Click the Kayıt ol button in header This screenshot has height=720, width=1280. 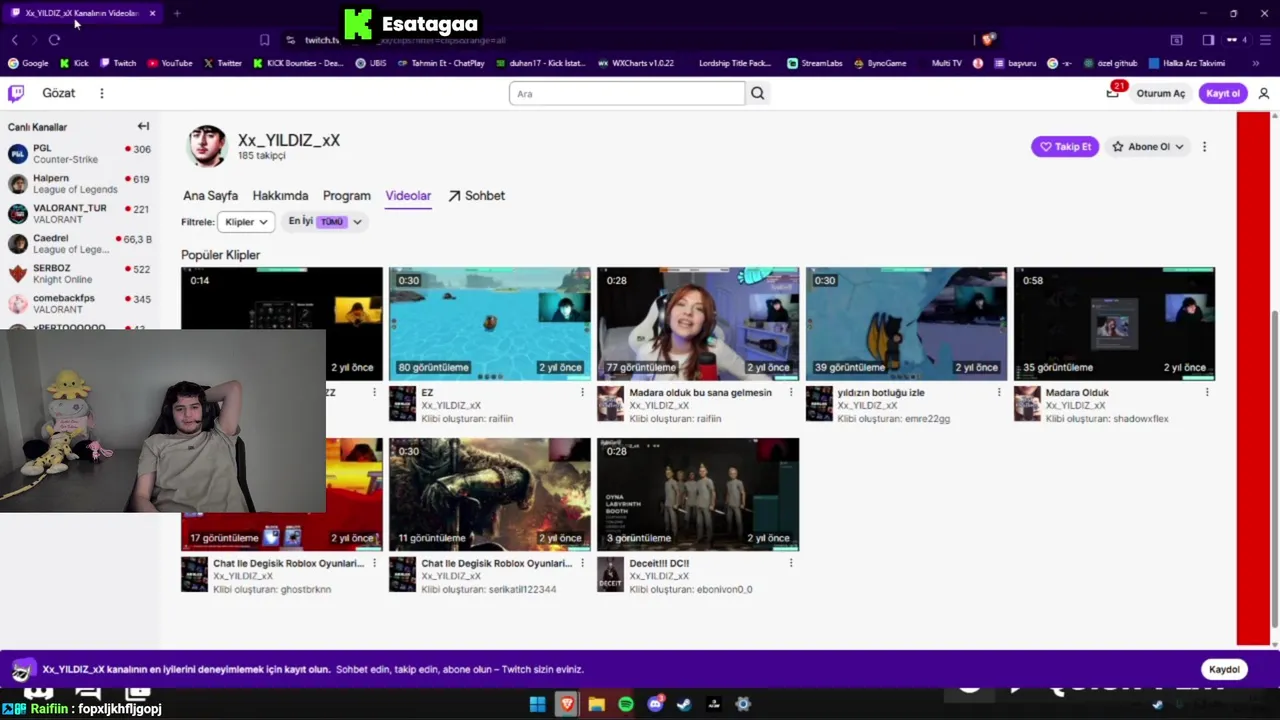(x=1223, y=93)
